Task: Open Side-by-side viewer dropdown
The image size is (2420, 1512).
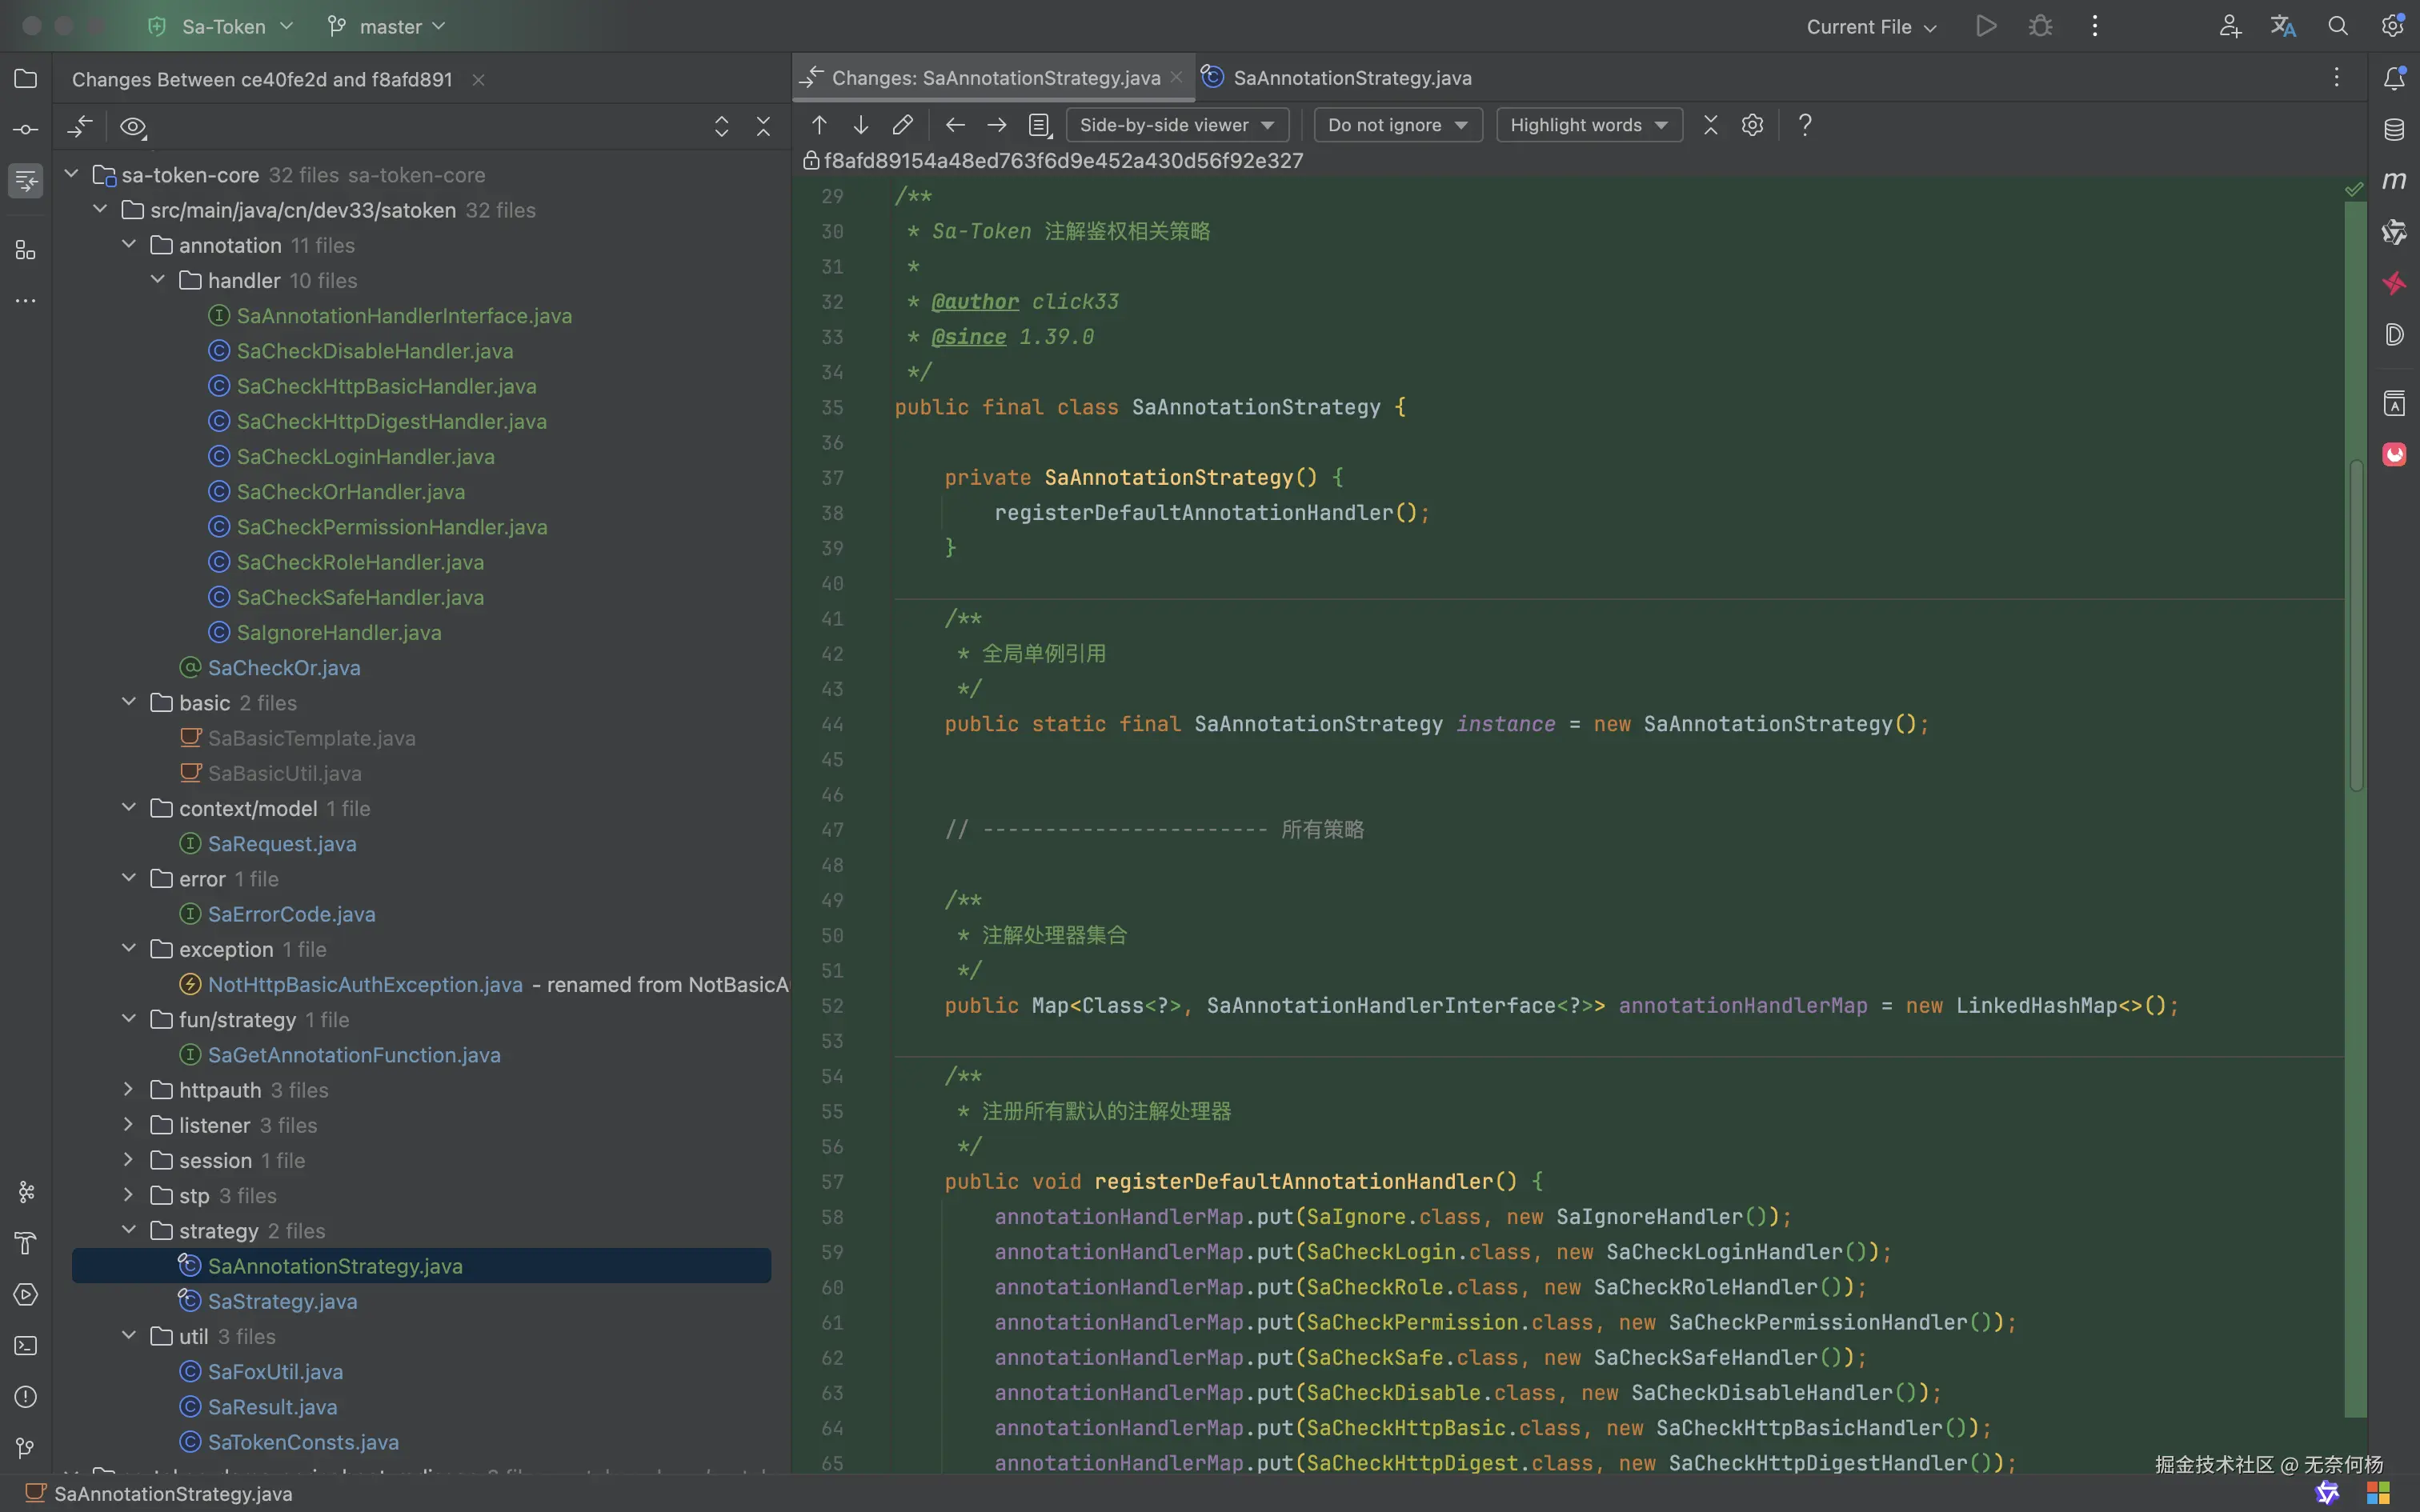Action: tap(1176, 125)
